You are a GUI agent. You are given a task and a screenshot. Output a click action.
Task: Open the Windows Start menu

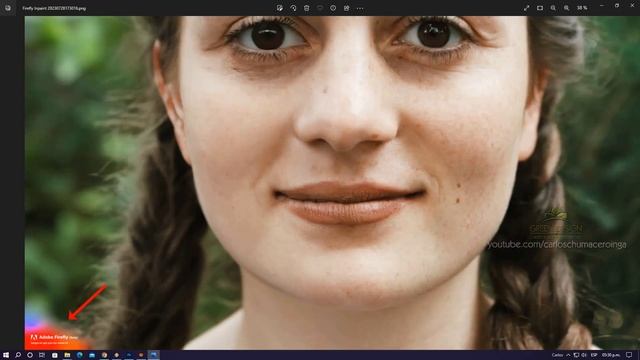(x=6, y=355)
